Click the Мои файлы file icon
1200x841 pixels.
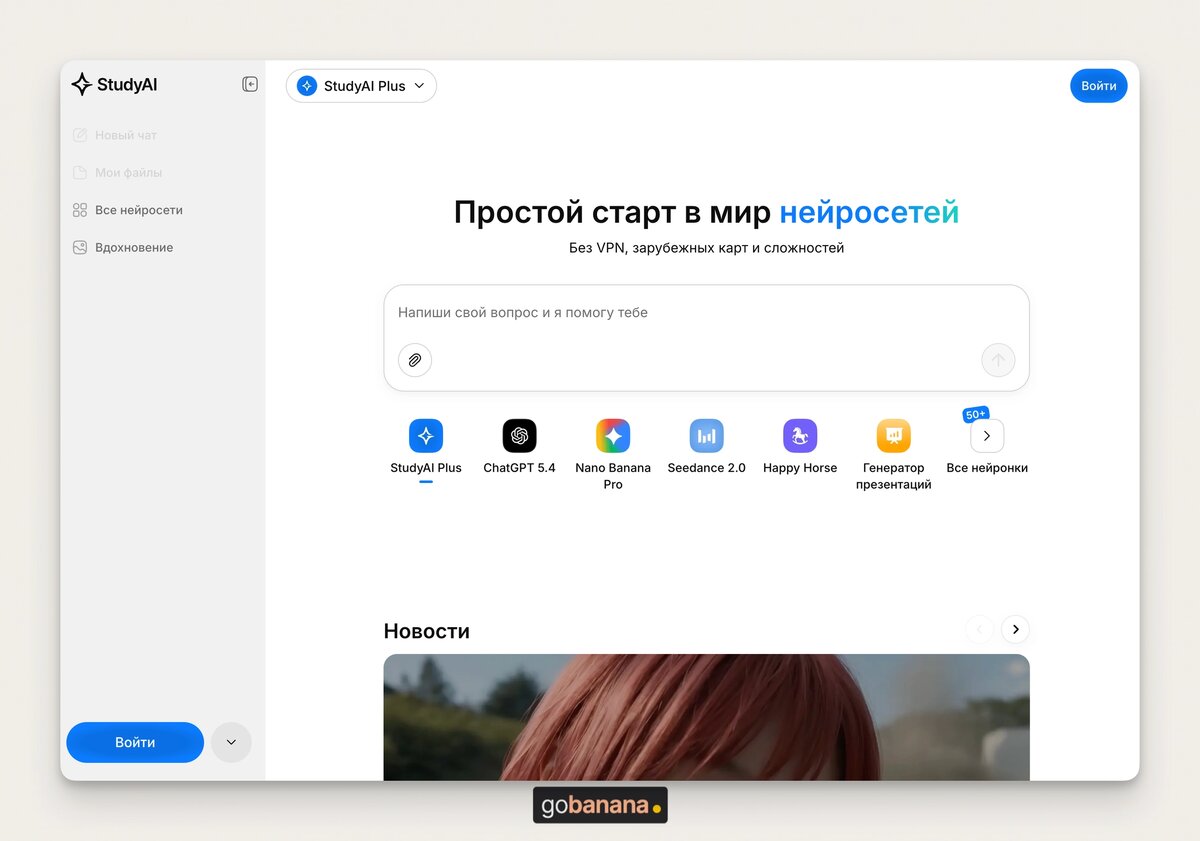80,173
